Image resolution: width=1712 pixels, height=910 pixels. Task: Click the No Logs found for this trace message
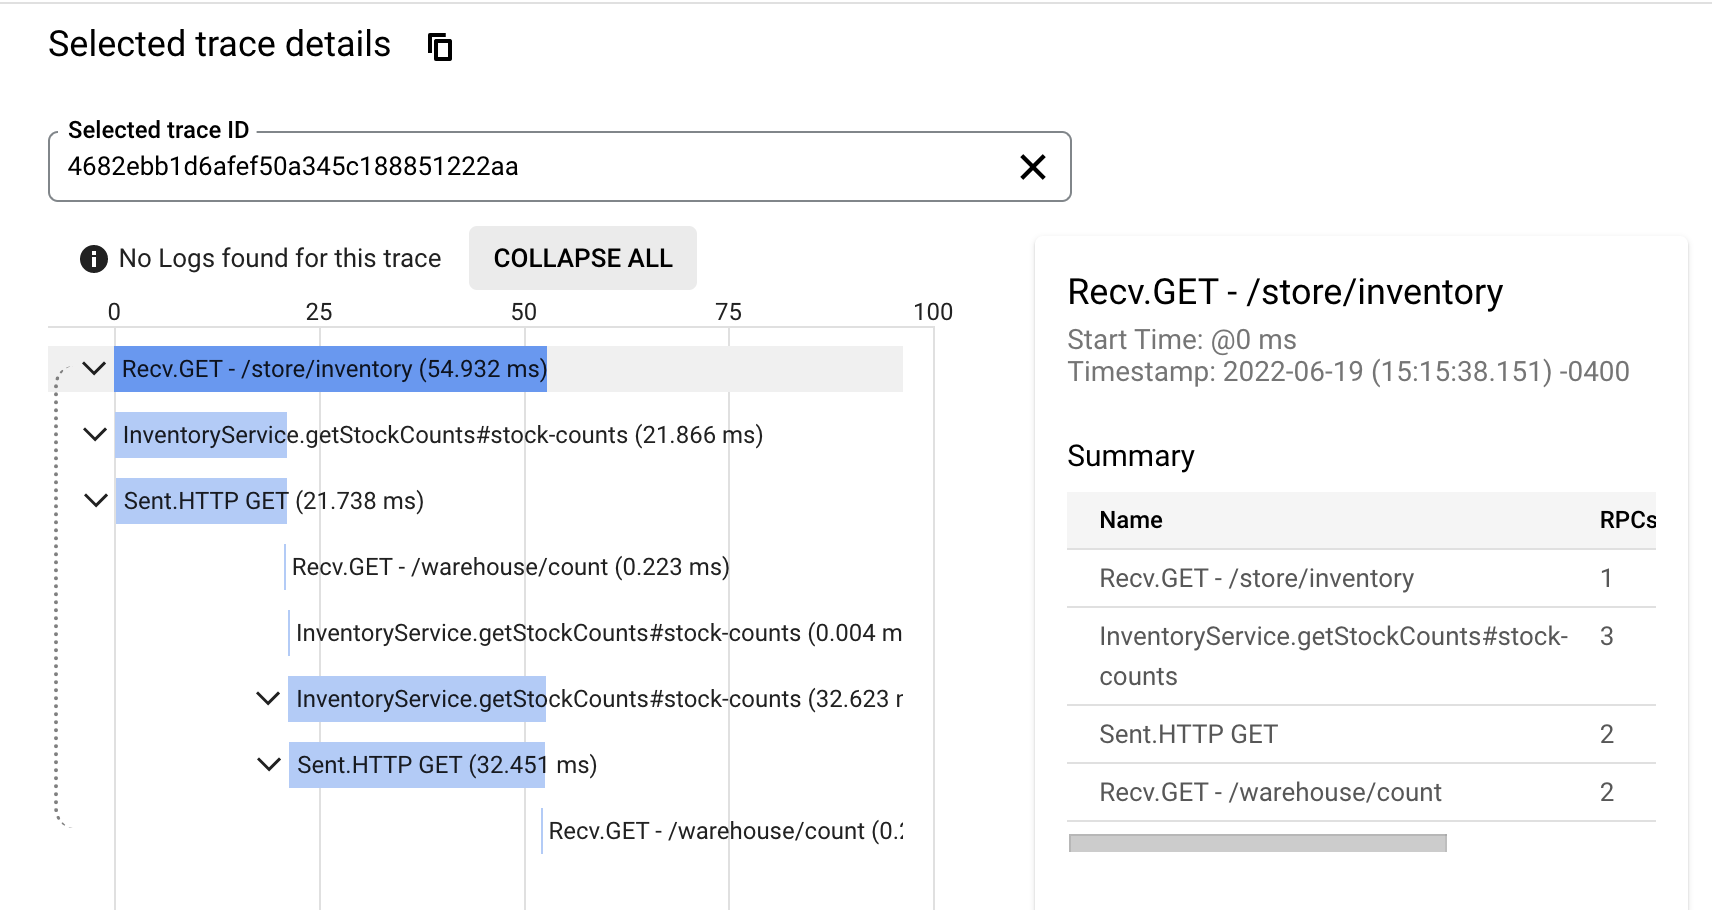pos(280,259)
